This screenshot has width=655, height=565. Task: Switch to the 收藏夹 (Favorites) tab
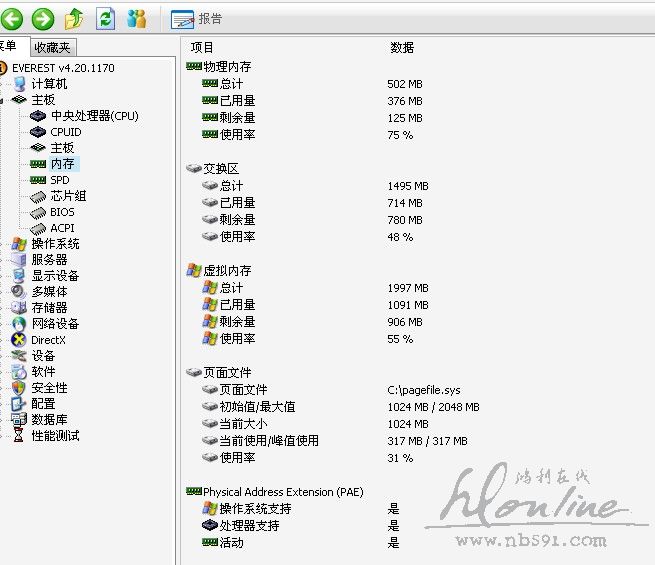pos(52,47)
